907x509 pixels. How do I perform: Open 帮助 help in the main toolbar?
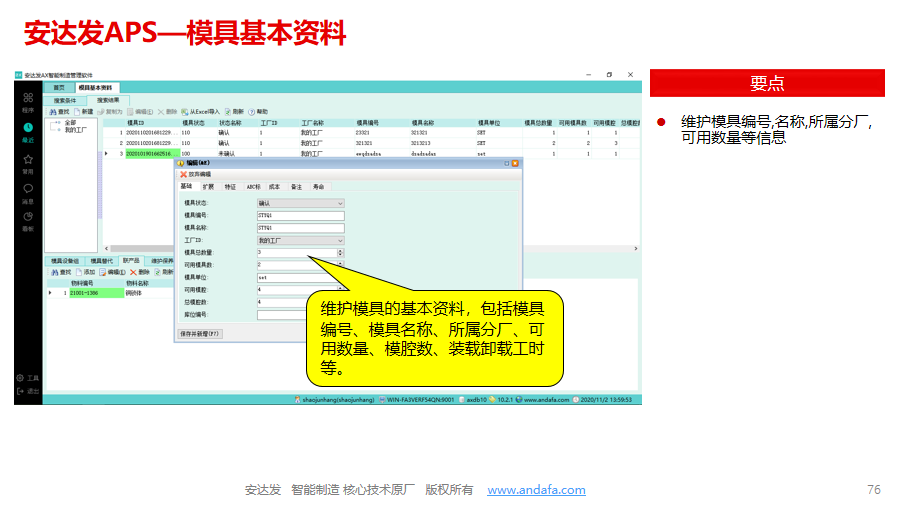[x=258, y=112]
